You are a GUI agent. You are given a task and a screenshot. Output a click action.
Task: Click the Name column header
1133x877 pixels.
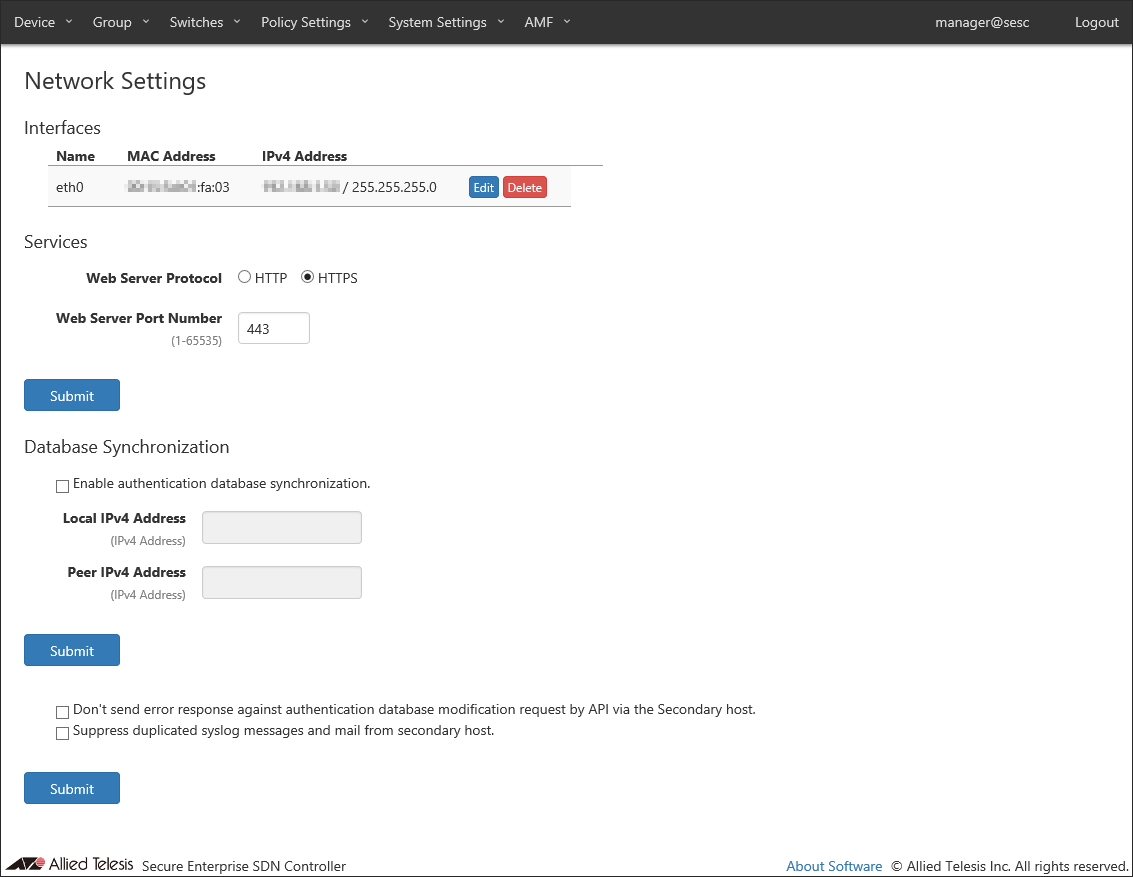point(75,156)
